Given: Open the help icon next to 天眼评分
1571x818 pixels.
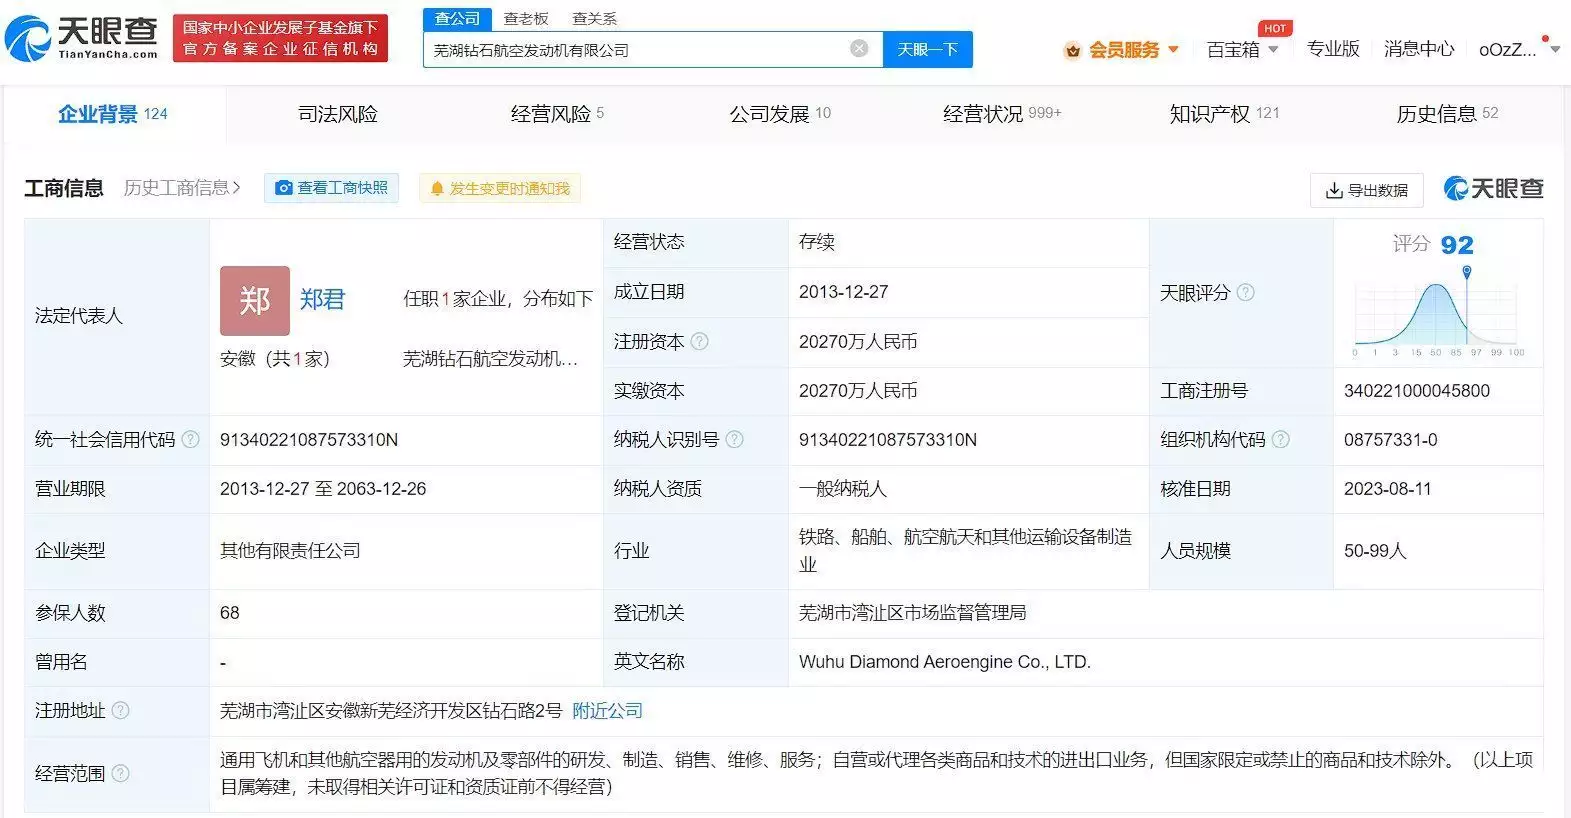Looking at the screenshot, I should (1245, 292).
